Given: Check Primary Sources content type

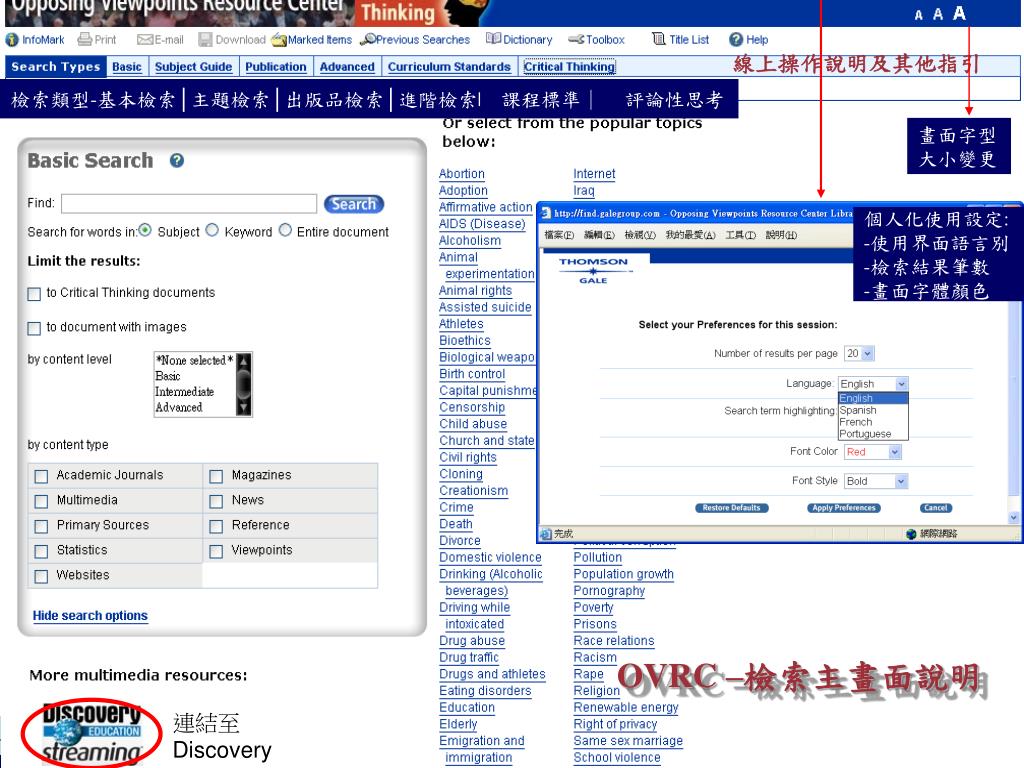Looking at the screenshot, I should (x=41, y=526).
